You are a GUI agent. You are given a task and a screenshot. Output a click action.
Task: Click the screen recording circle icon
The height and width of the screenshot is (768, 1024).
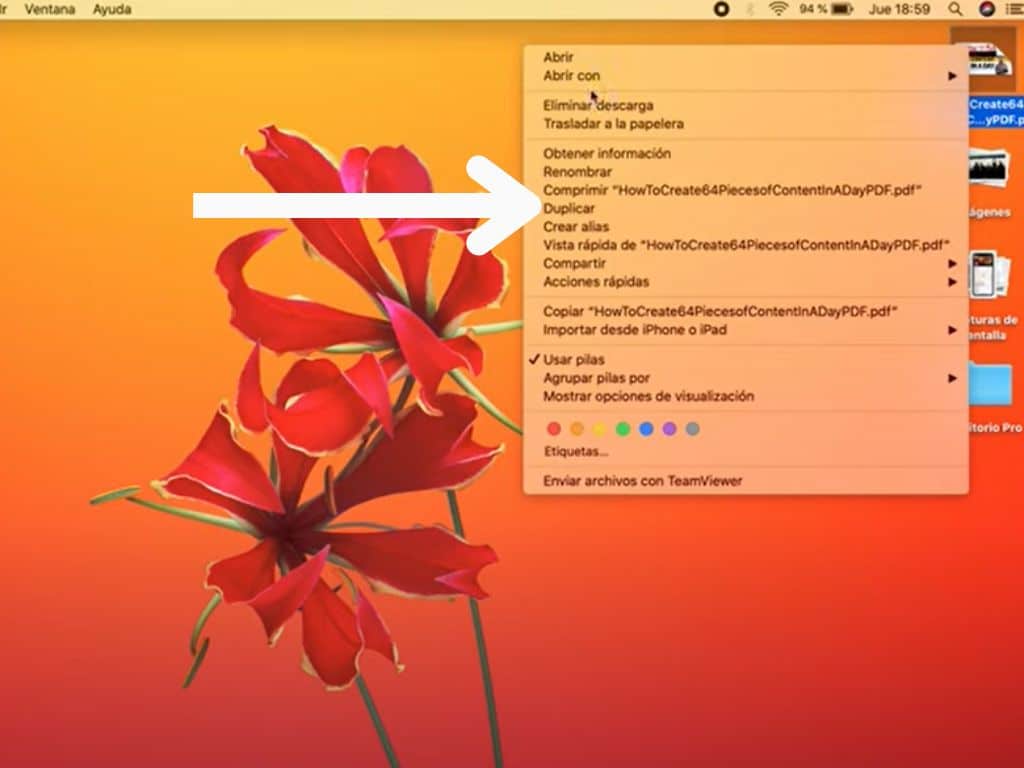point(721,9)
